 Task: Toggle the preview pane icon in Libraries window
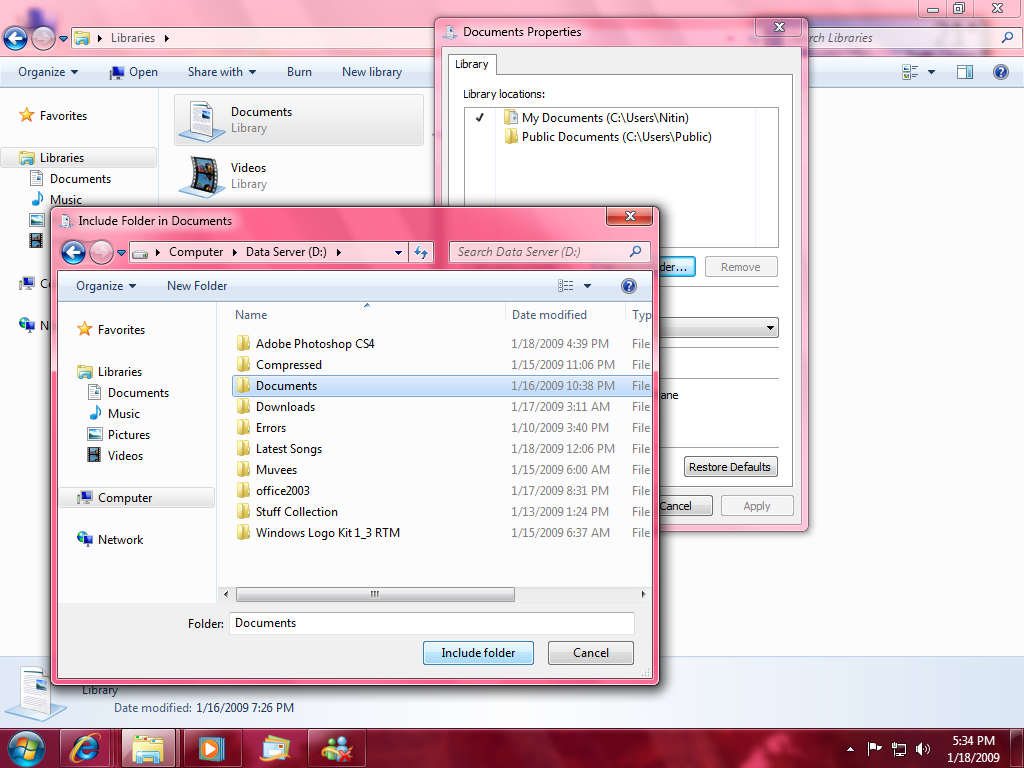pos(965,72)
